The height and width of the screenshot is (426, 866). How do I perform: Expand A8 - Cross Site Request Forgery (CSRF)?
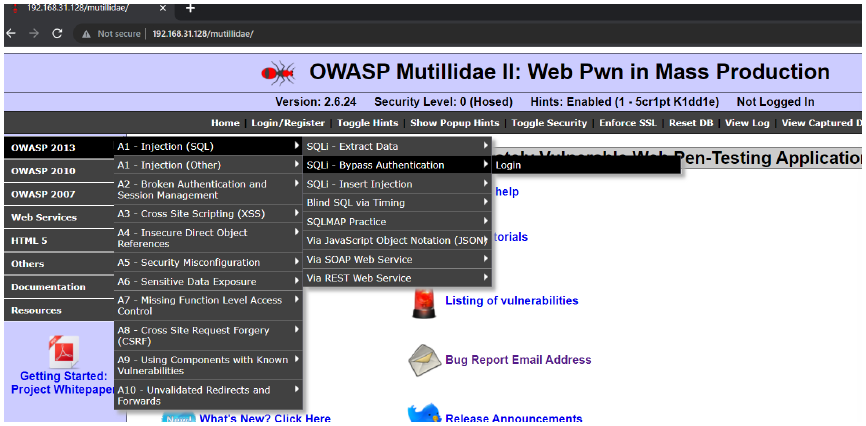point(208,336)
